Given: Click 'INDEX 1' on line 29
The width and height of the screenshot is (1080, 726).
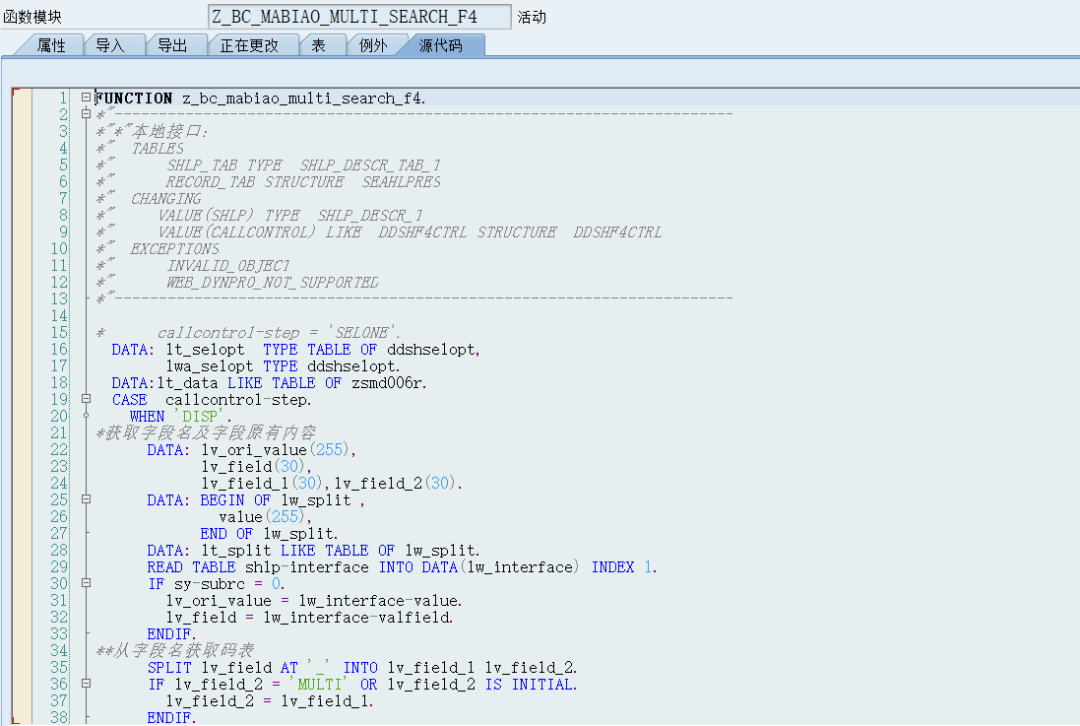Looking at the screenshot, I should tap(622, 567).
